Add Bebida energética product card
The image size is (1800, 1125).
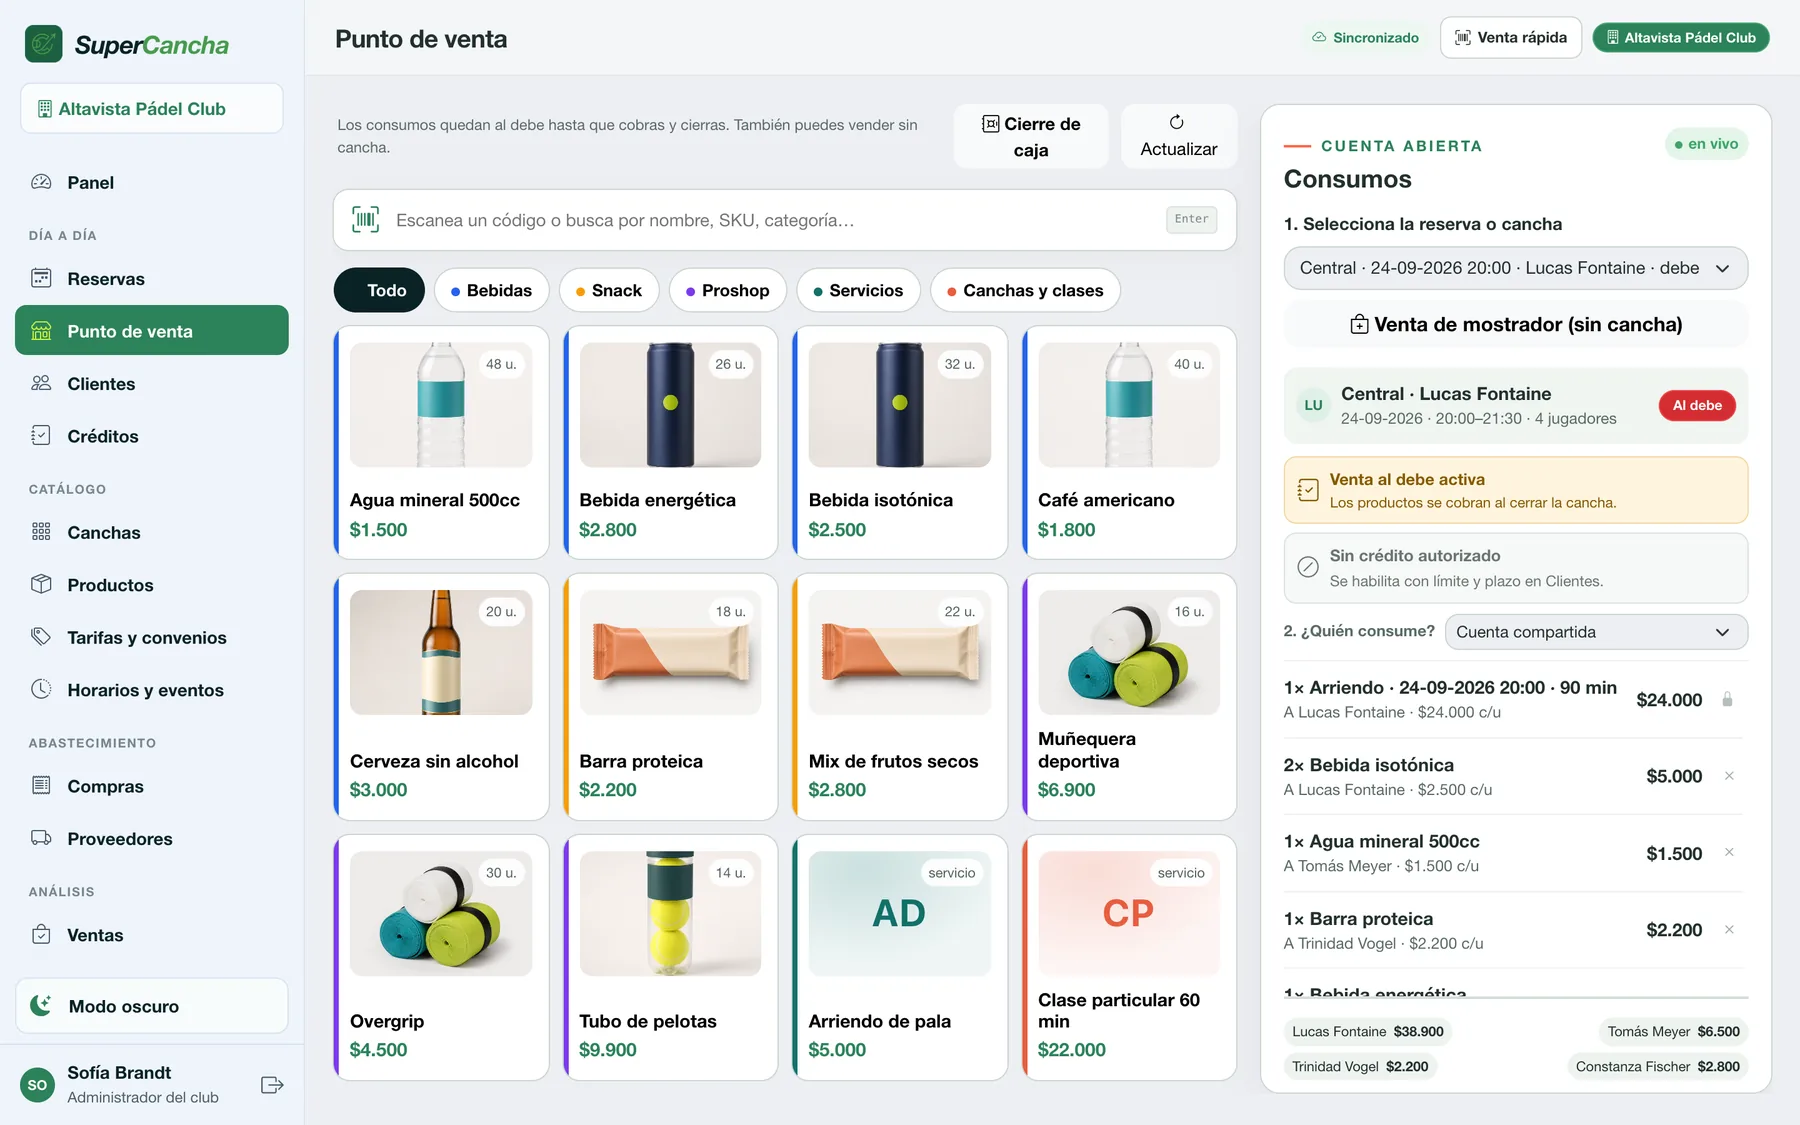(x=670, y=442)
